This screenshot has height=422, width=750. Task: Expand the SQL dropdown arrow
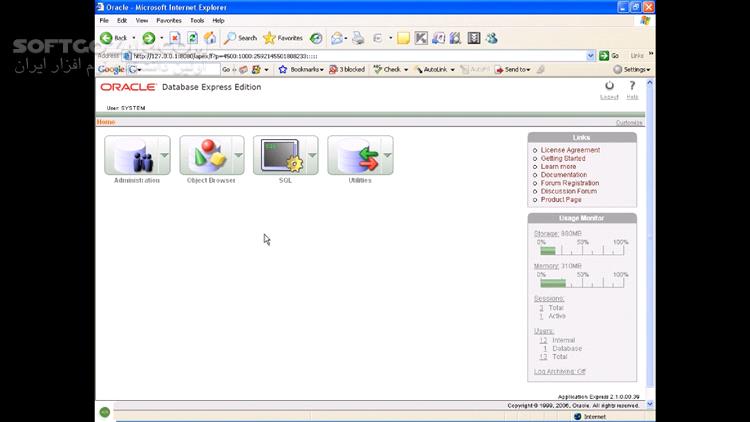[312, 155]
